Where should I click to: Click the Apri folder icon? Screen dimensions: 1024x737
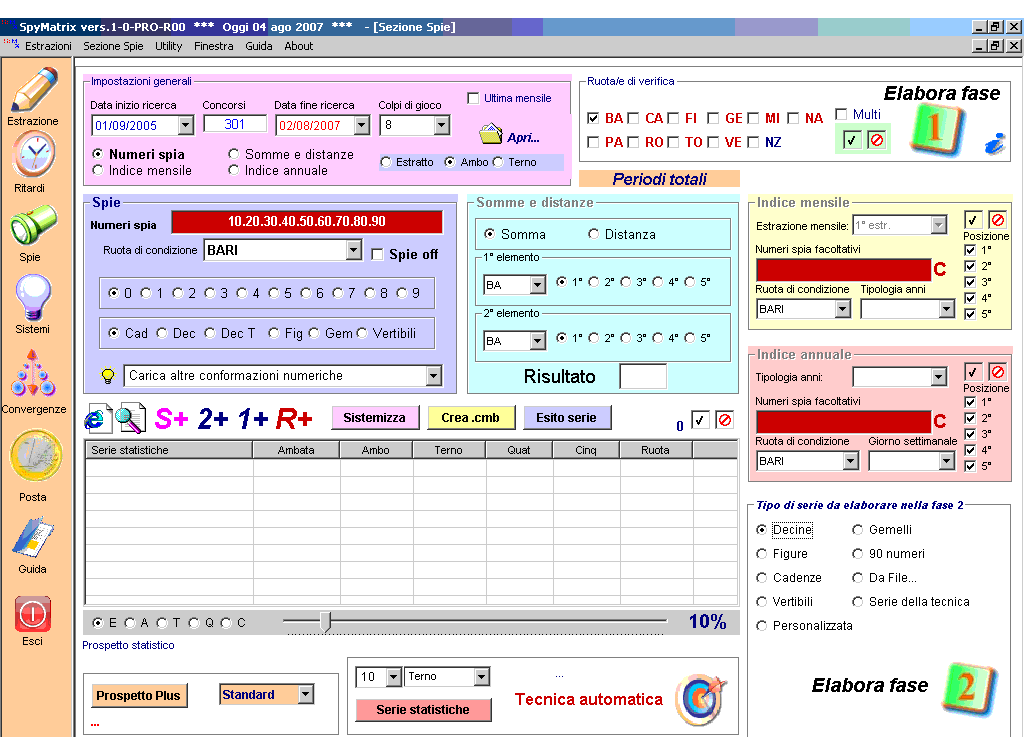pyautogui.click(x=490, y=134)
